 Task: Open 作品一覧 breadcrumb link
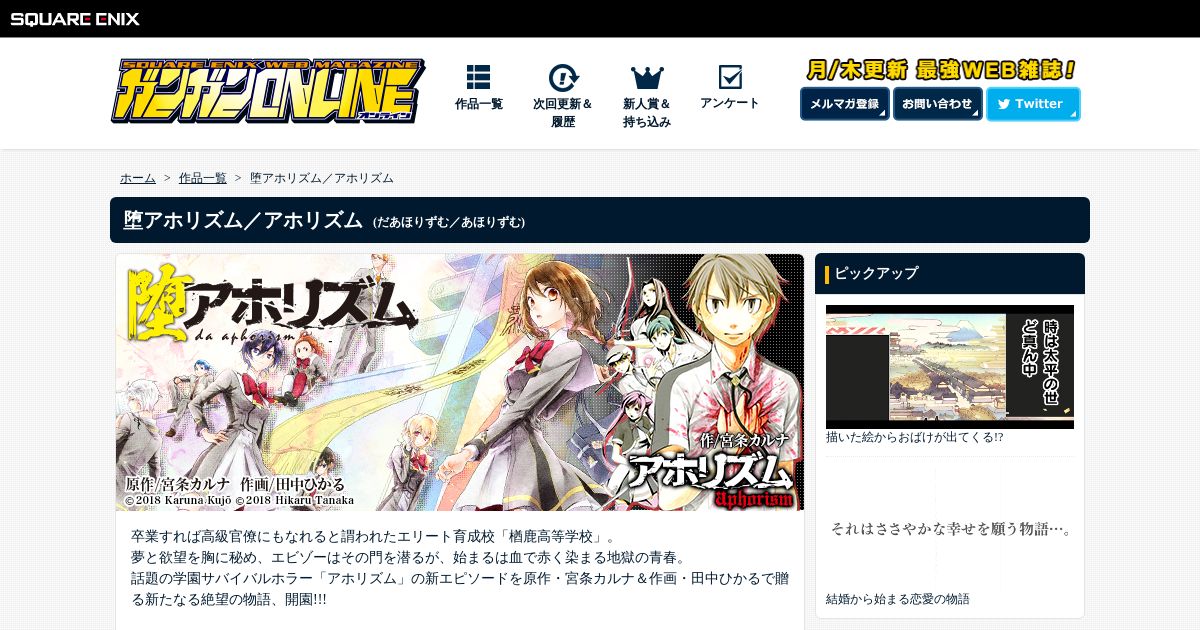coord(203,178)
